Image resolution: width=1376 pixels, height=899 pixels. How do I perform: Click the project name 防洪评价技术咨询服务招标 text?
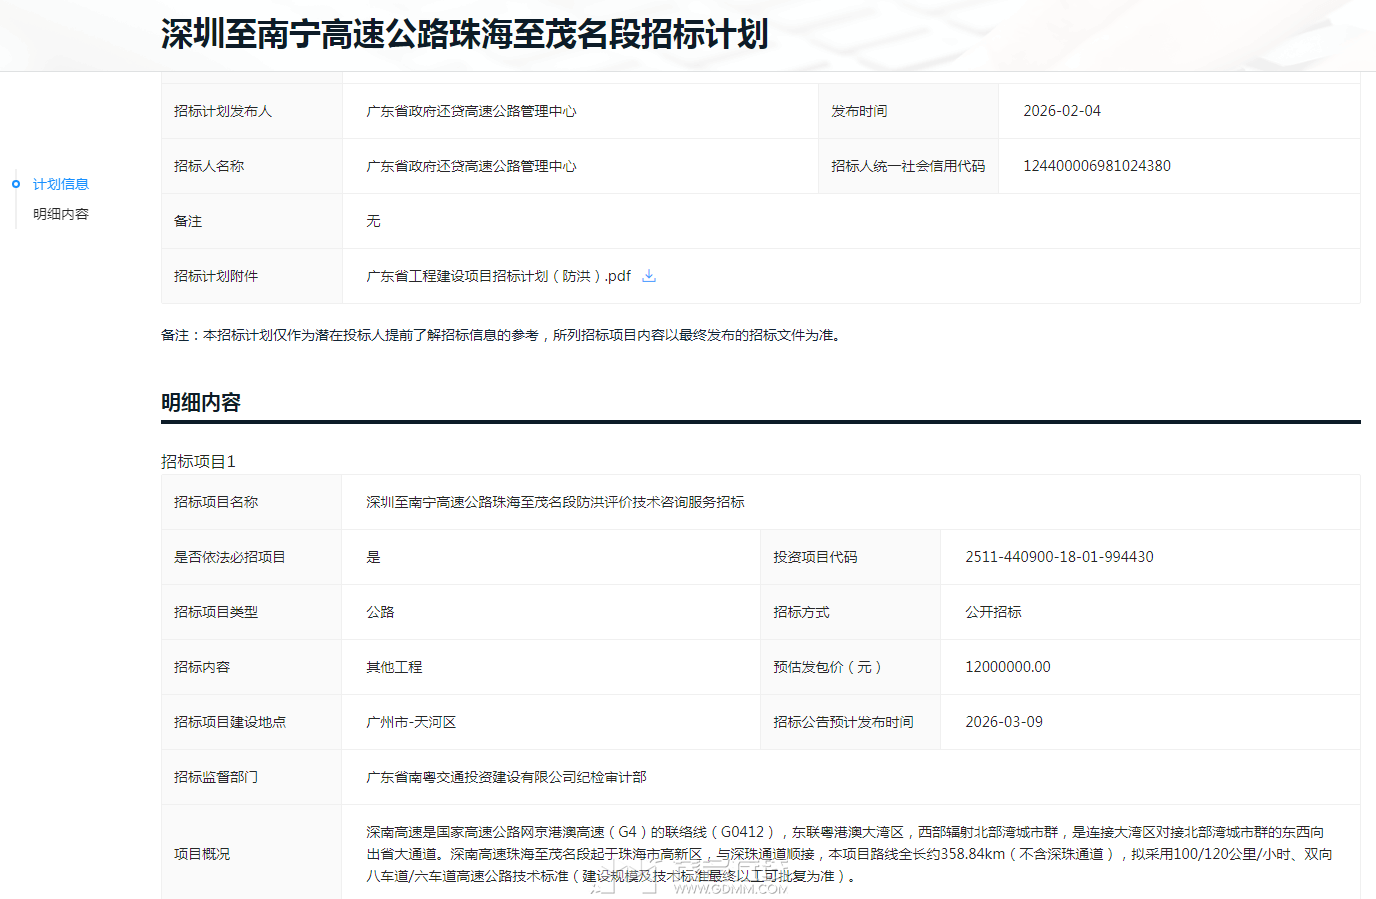pyautogui.click(x=555, y=502)
